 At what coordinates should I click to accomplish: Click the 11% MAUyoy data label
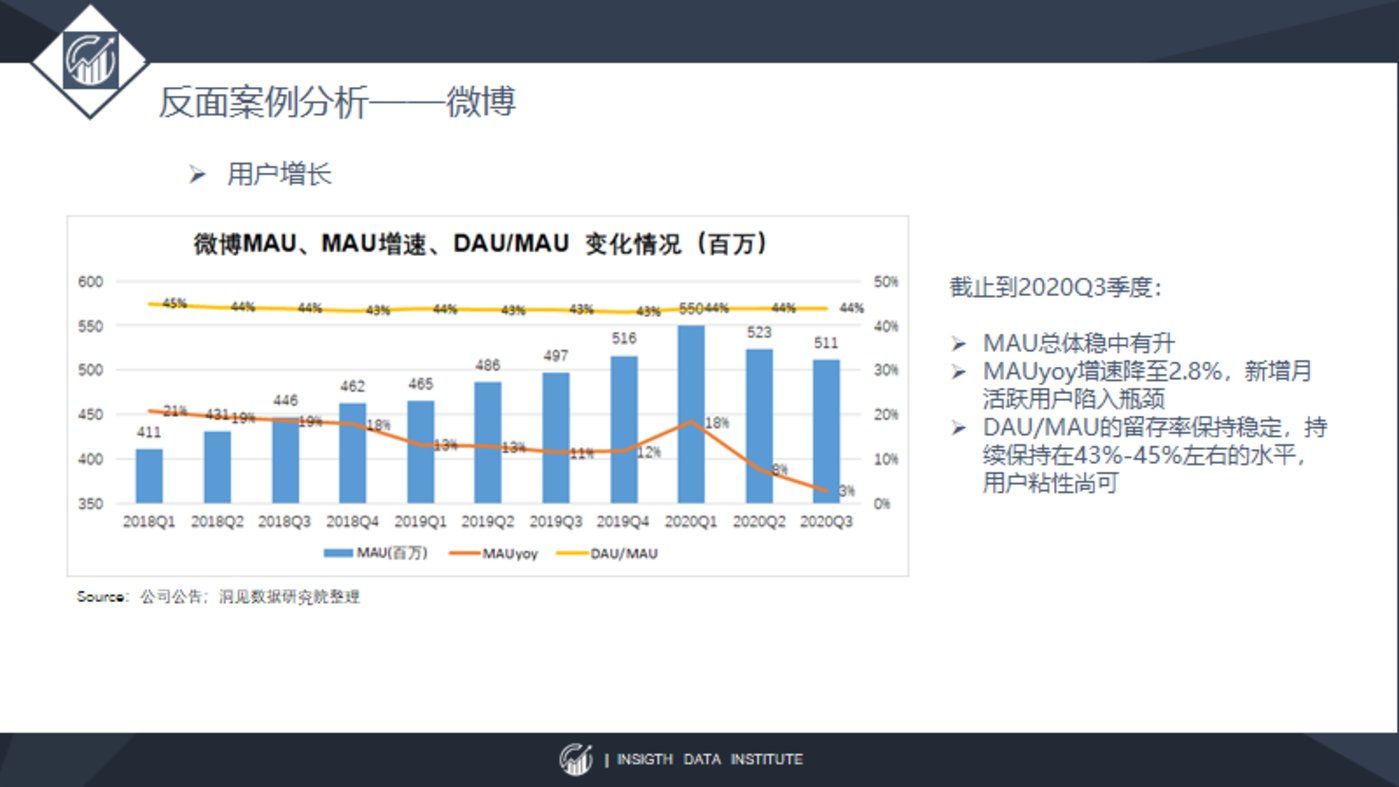pos(582,453)
